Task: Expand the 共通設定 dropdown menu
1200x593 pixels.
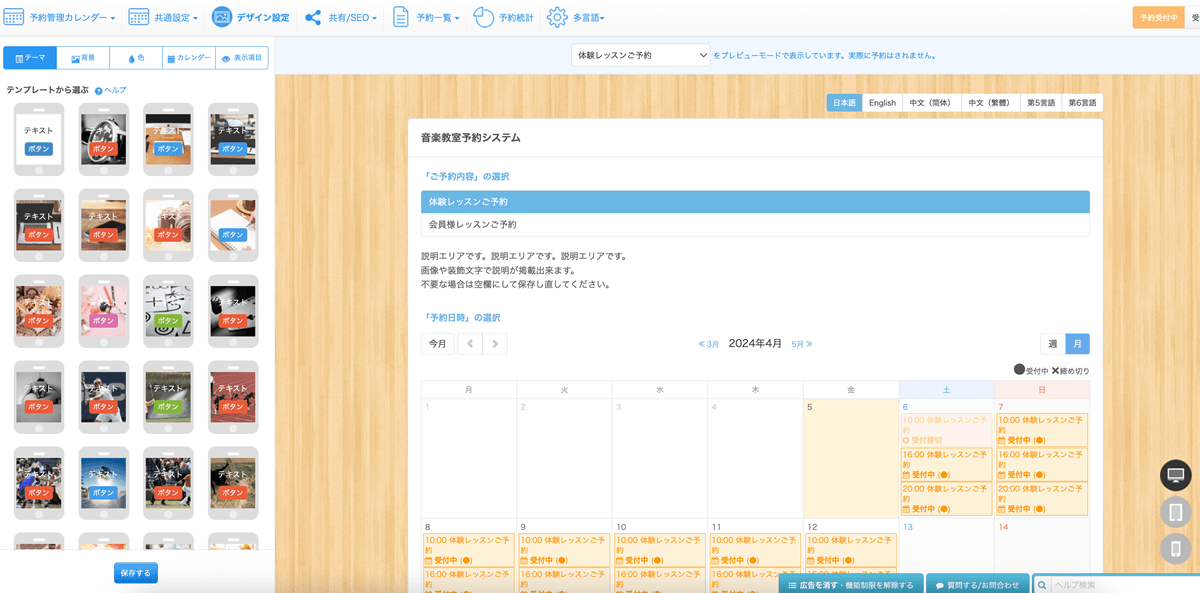Action: click(x=164, y=18)
